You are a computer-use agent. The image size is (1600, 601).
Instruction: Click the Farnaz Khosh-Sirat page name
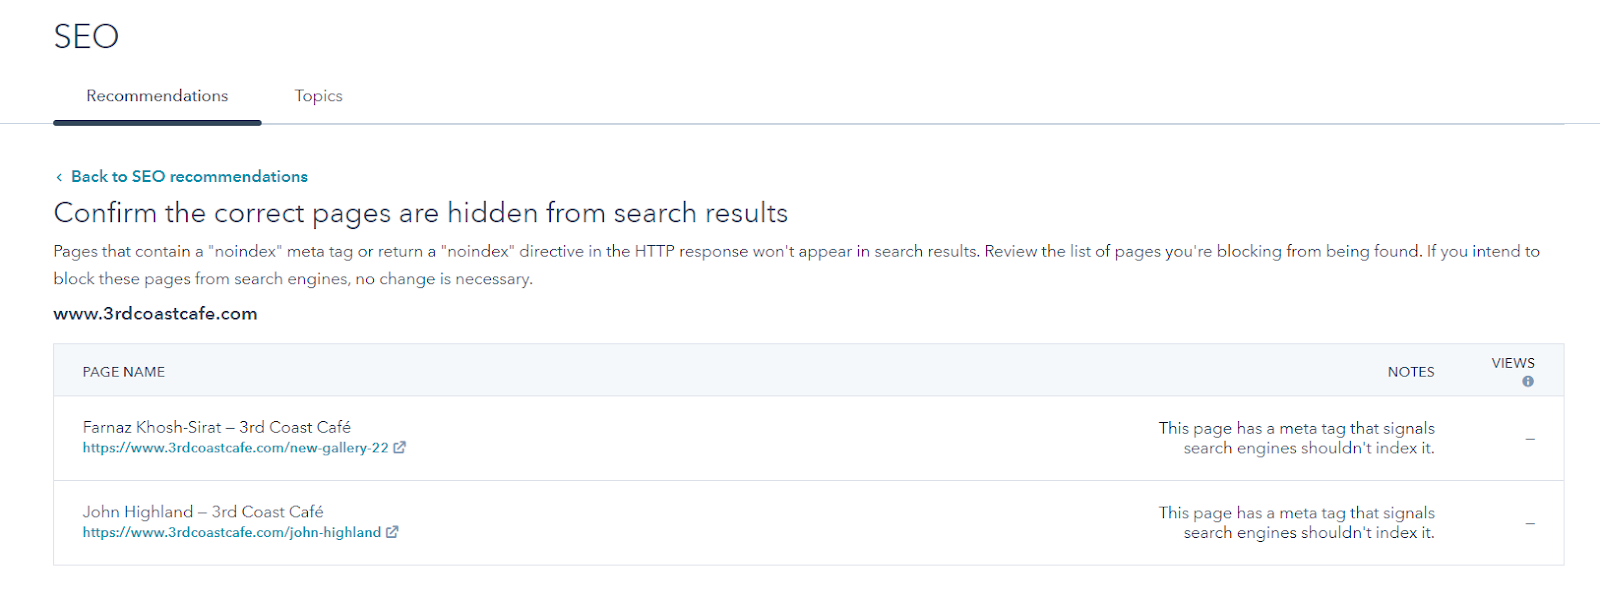[216, 427]
